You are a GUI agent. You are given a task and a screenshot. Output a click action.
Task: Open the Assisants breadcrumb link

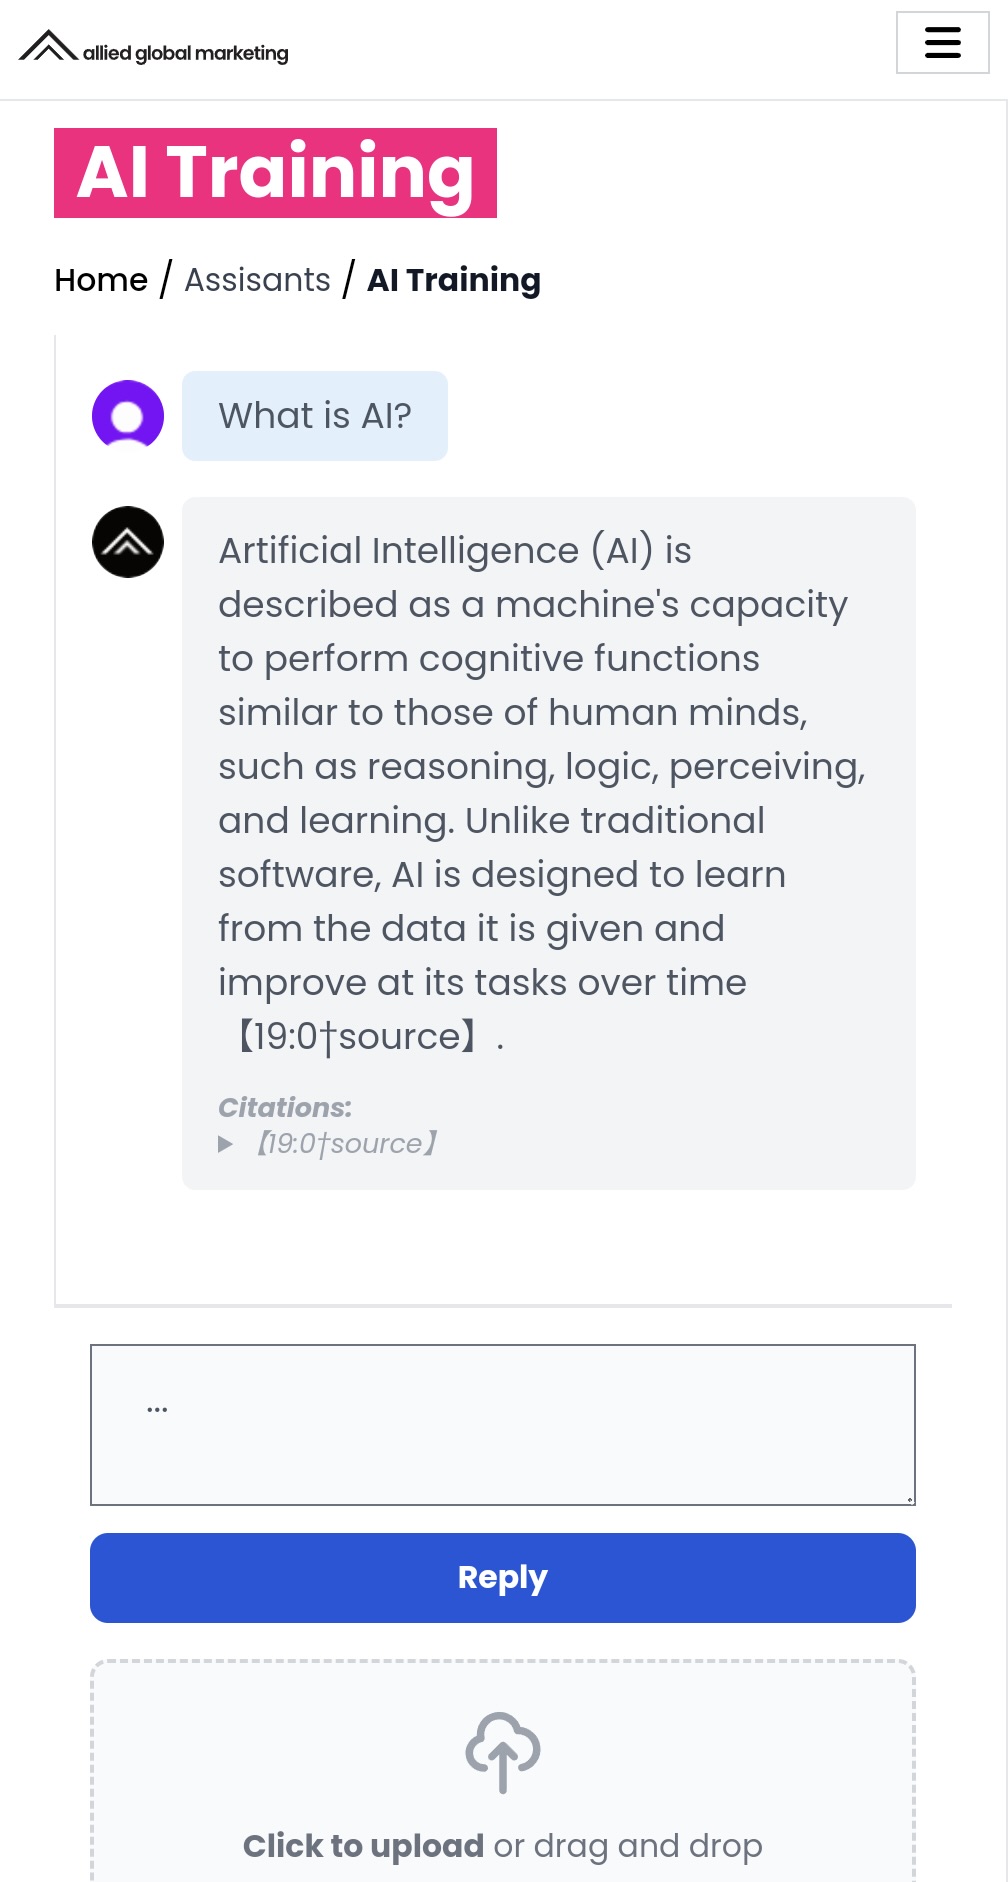(x=258, y=280)
